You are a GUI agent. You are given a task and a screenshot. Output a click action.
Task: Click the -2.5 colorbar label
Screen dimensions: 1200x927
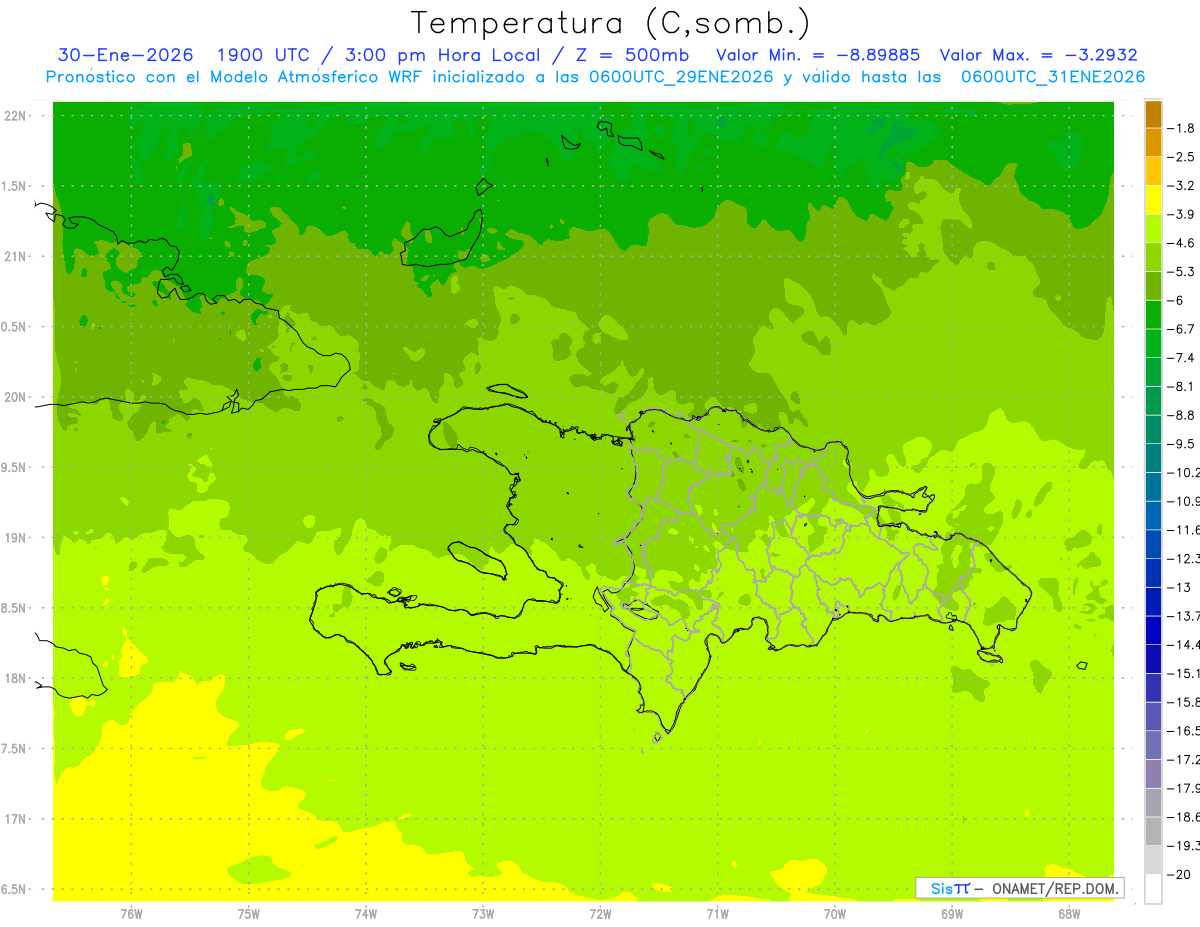pos(1183,157)
